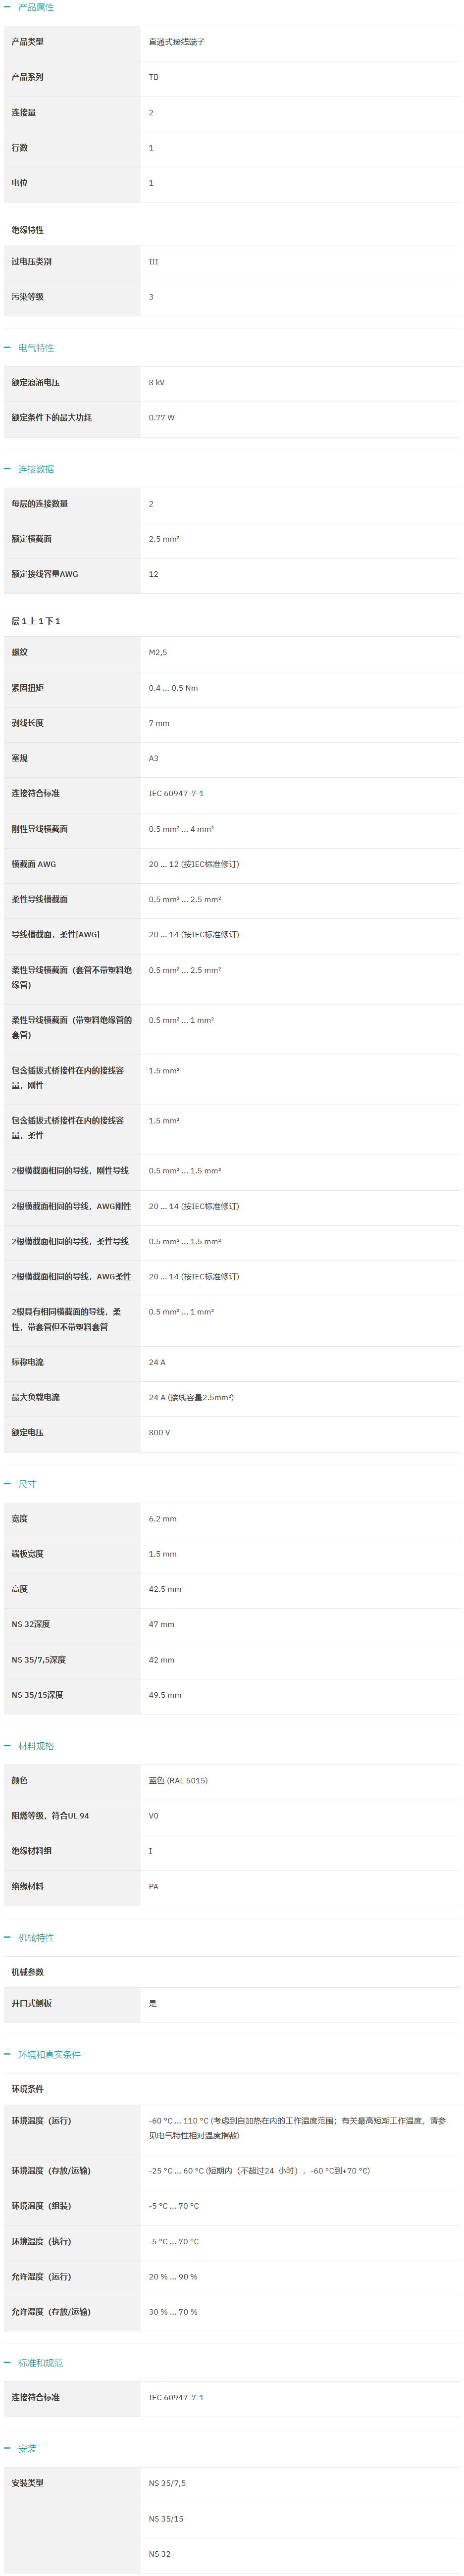Click the 产品系列 value TB
This screenshot has width=464, height=2576.
tap(154, 77)
